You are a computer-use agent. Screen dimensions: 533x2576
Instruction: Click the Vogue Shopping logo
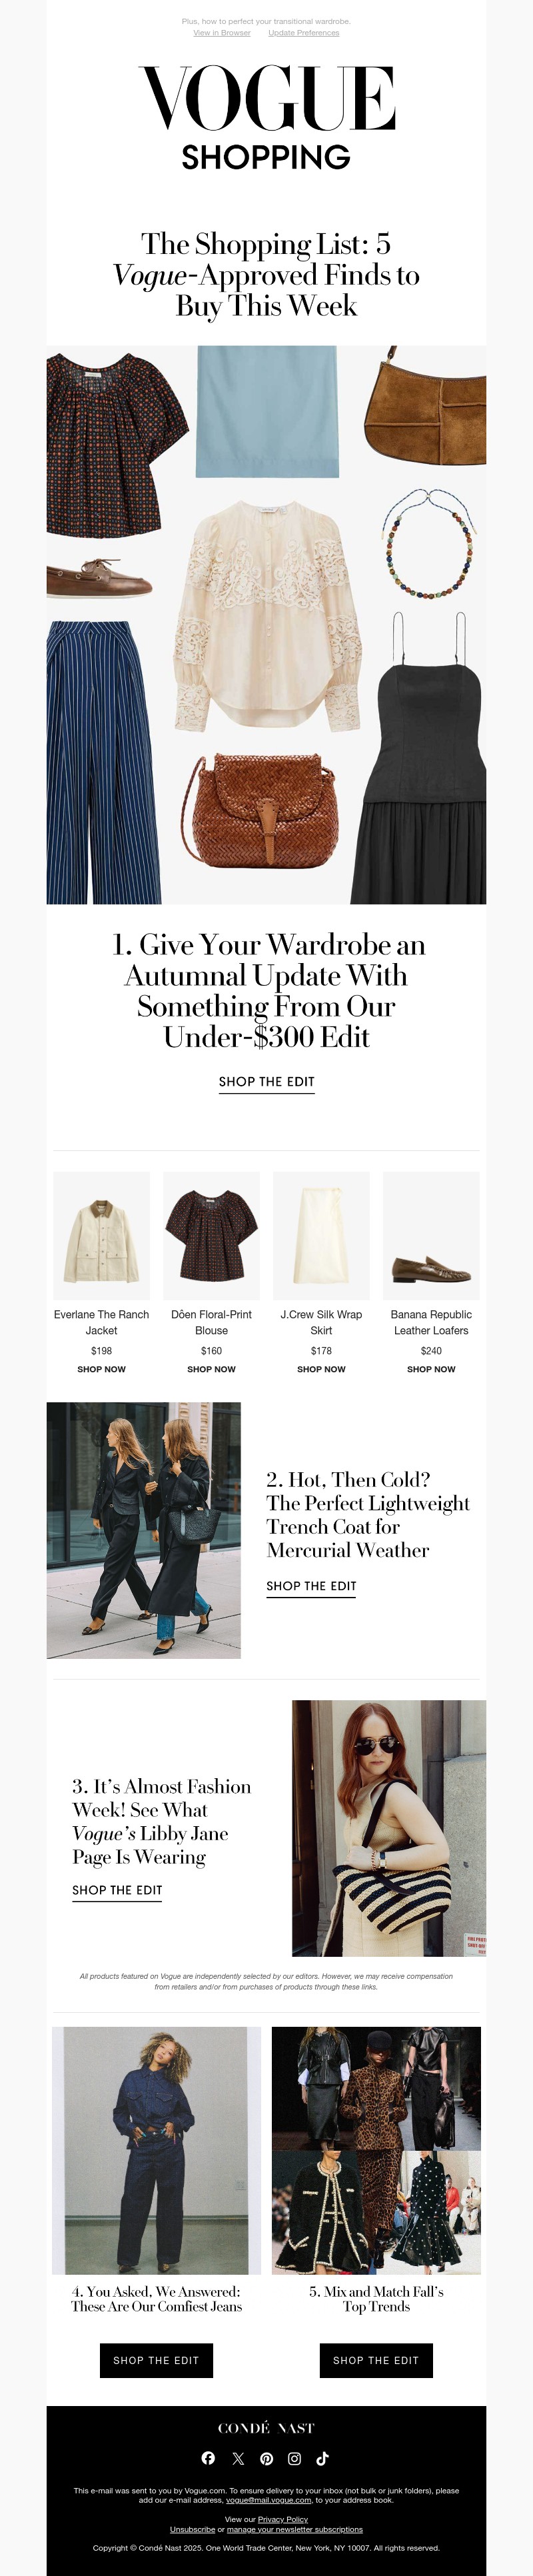pos(266,117)
